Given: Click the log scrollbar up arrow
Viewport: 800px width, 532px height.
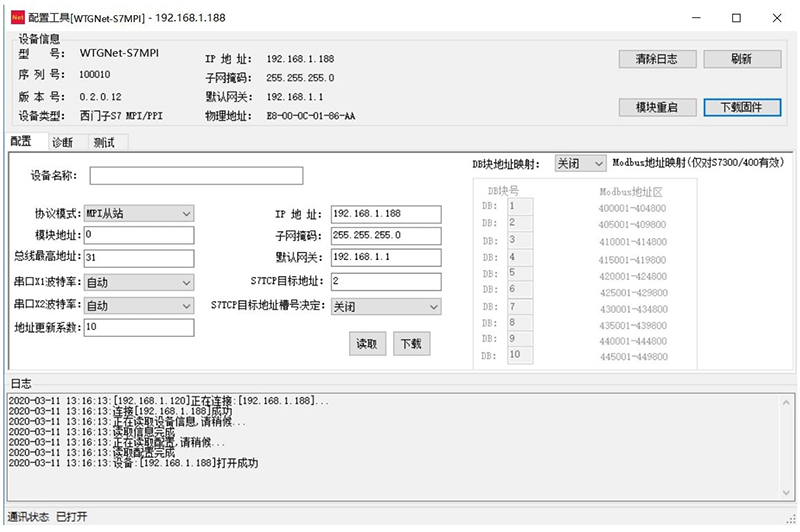Looking at the screenshot, I should click(x=786, y=402).
